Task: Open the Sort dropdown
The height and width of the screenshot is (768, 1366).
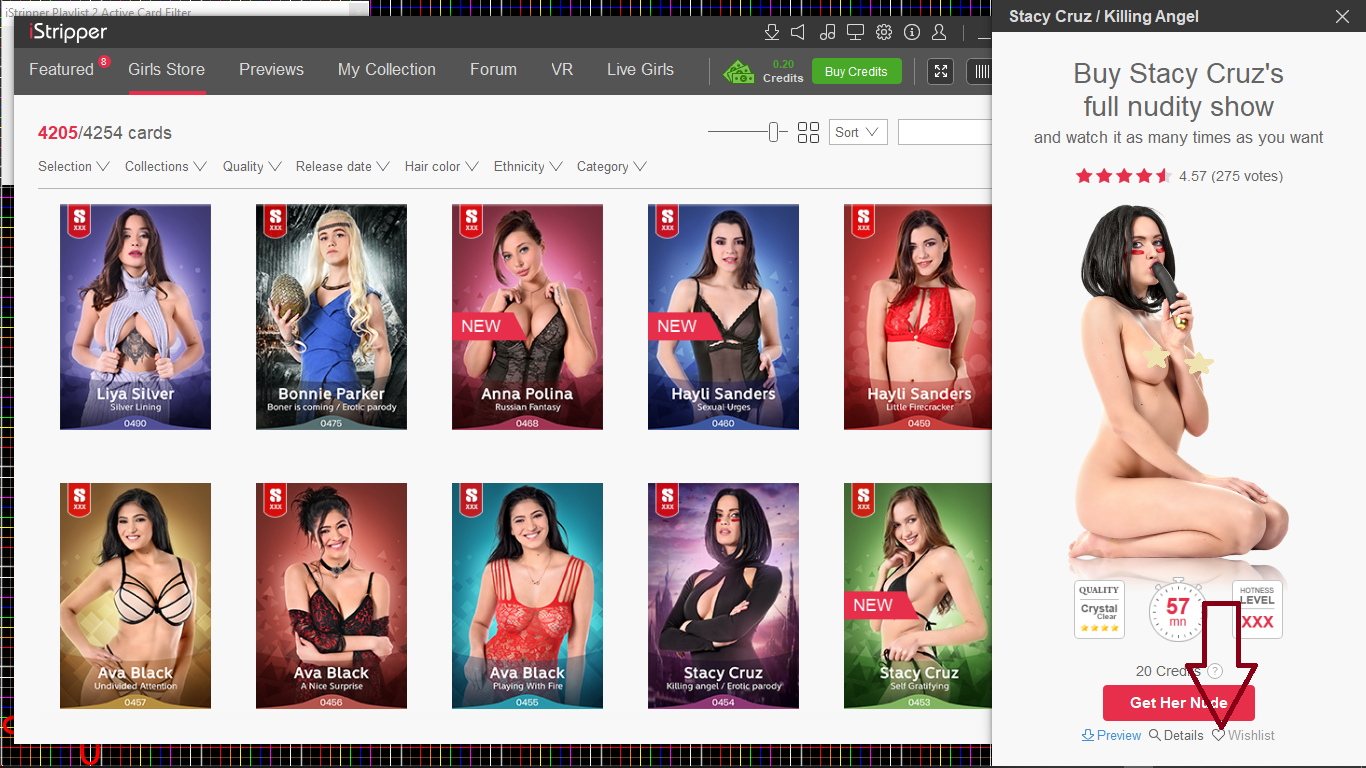Action: [x=857, y=132]
